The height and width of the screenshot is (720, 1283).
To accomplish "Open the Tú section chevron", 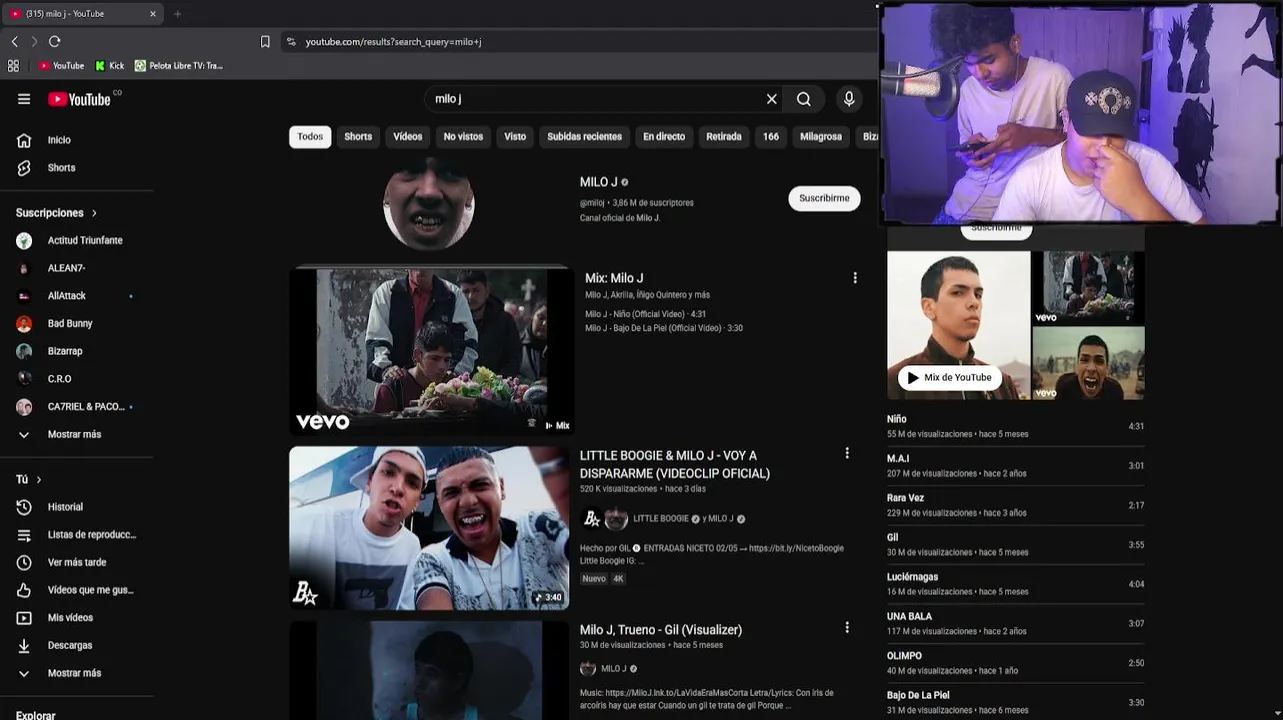I will tap(39, 480).
